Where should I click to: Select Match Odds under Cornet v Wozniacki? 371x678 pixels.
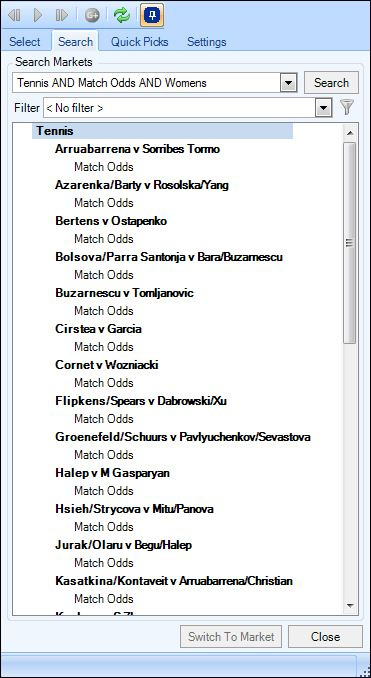[x=104, y=383]
